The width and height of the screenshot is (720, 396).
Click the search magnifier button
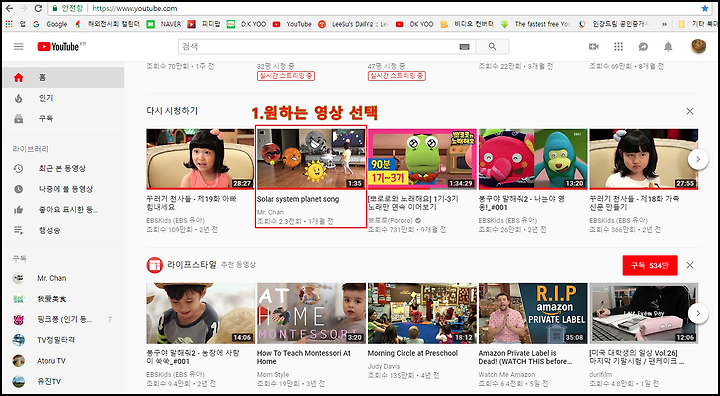(493, 46)
